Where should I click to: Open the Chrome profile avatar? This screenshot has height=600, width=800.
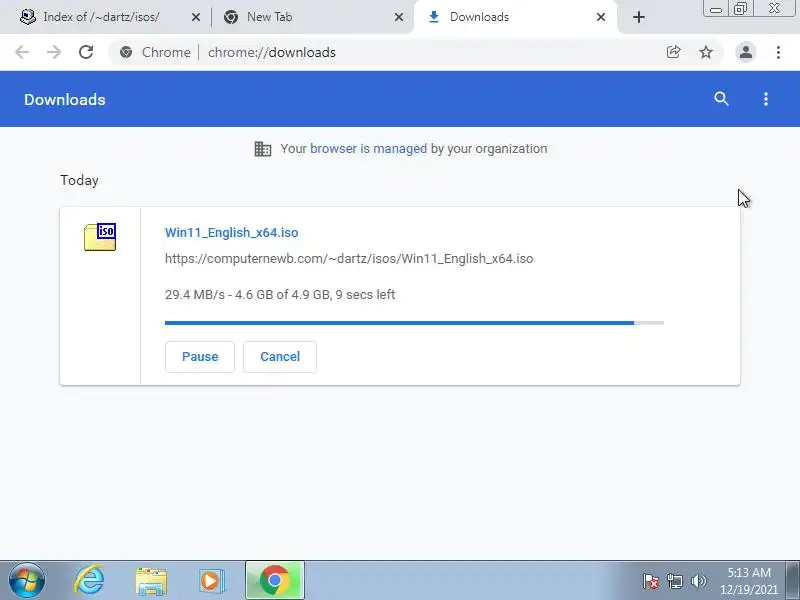[x=745, y=52]
